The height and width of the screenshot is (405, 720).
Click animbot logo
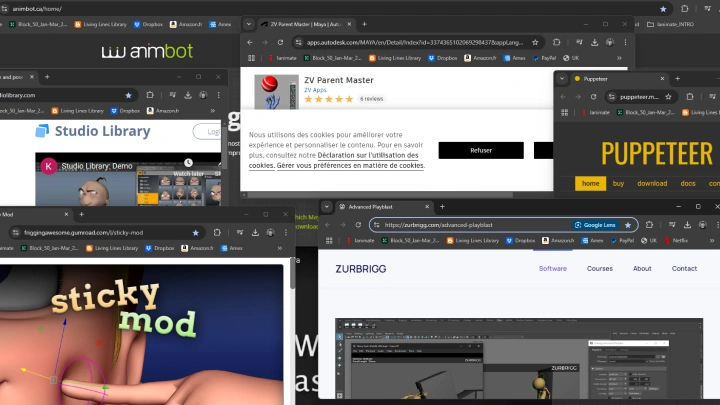pyautogui.click(x=147, y=51)
